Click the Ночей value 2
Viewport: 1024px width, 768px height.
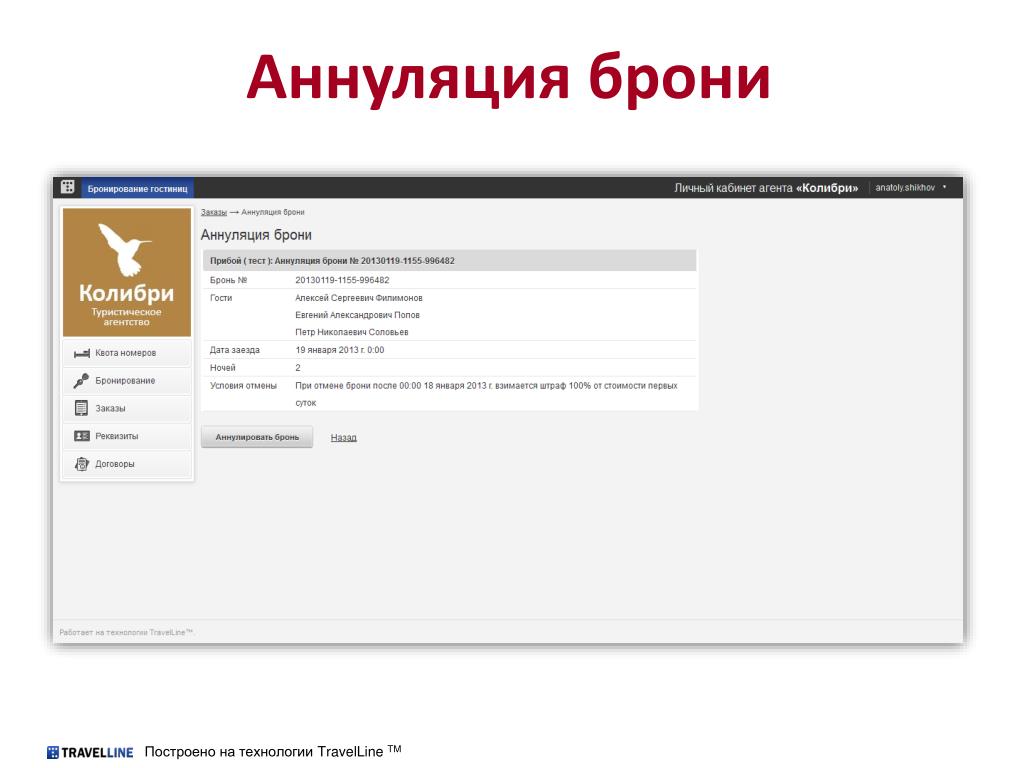[x=298, y=368]
